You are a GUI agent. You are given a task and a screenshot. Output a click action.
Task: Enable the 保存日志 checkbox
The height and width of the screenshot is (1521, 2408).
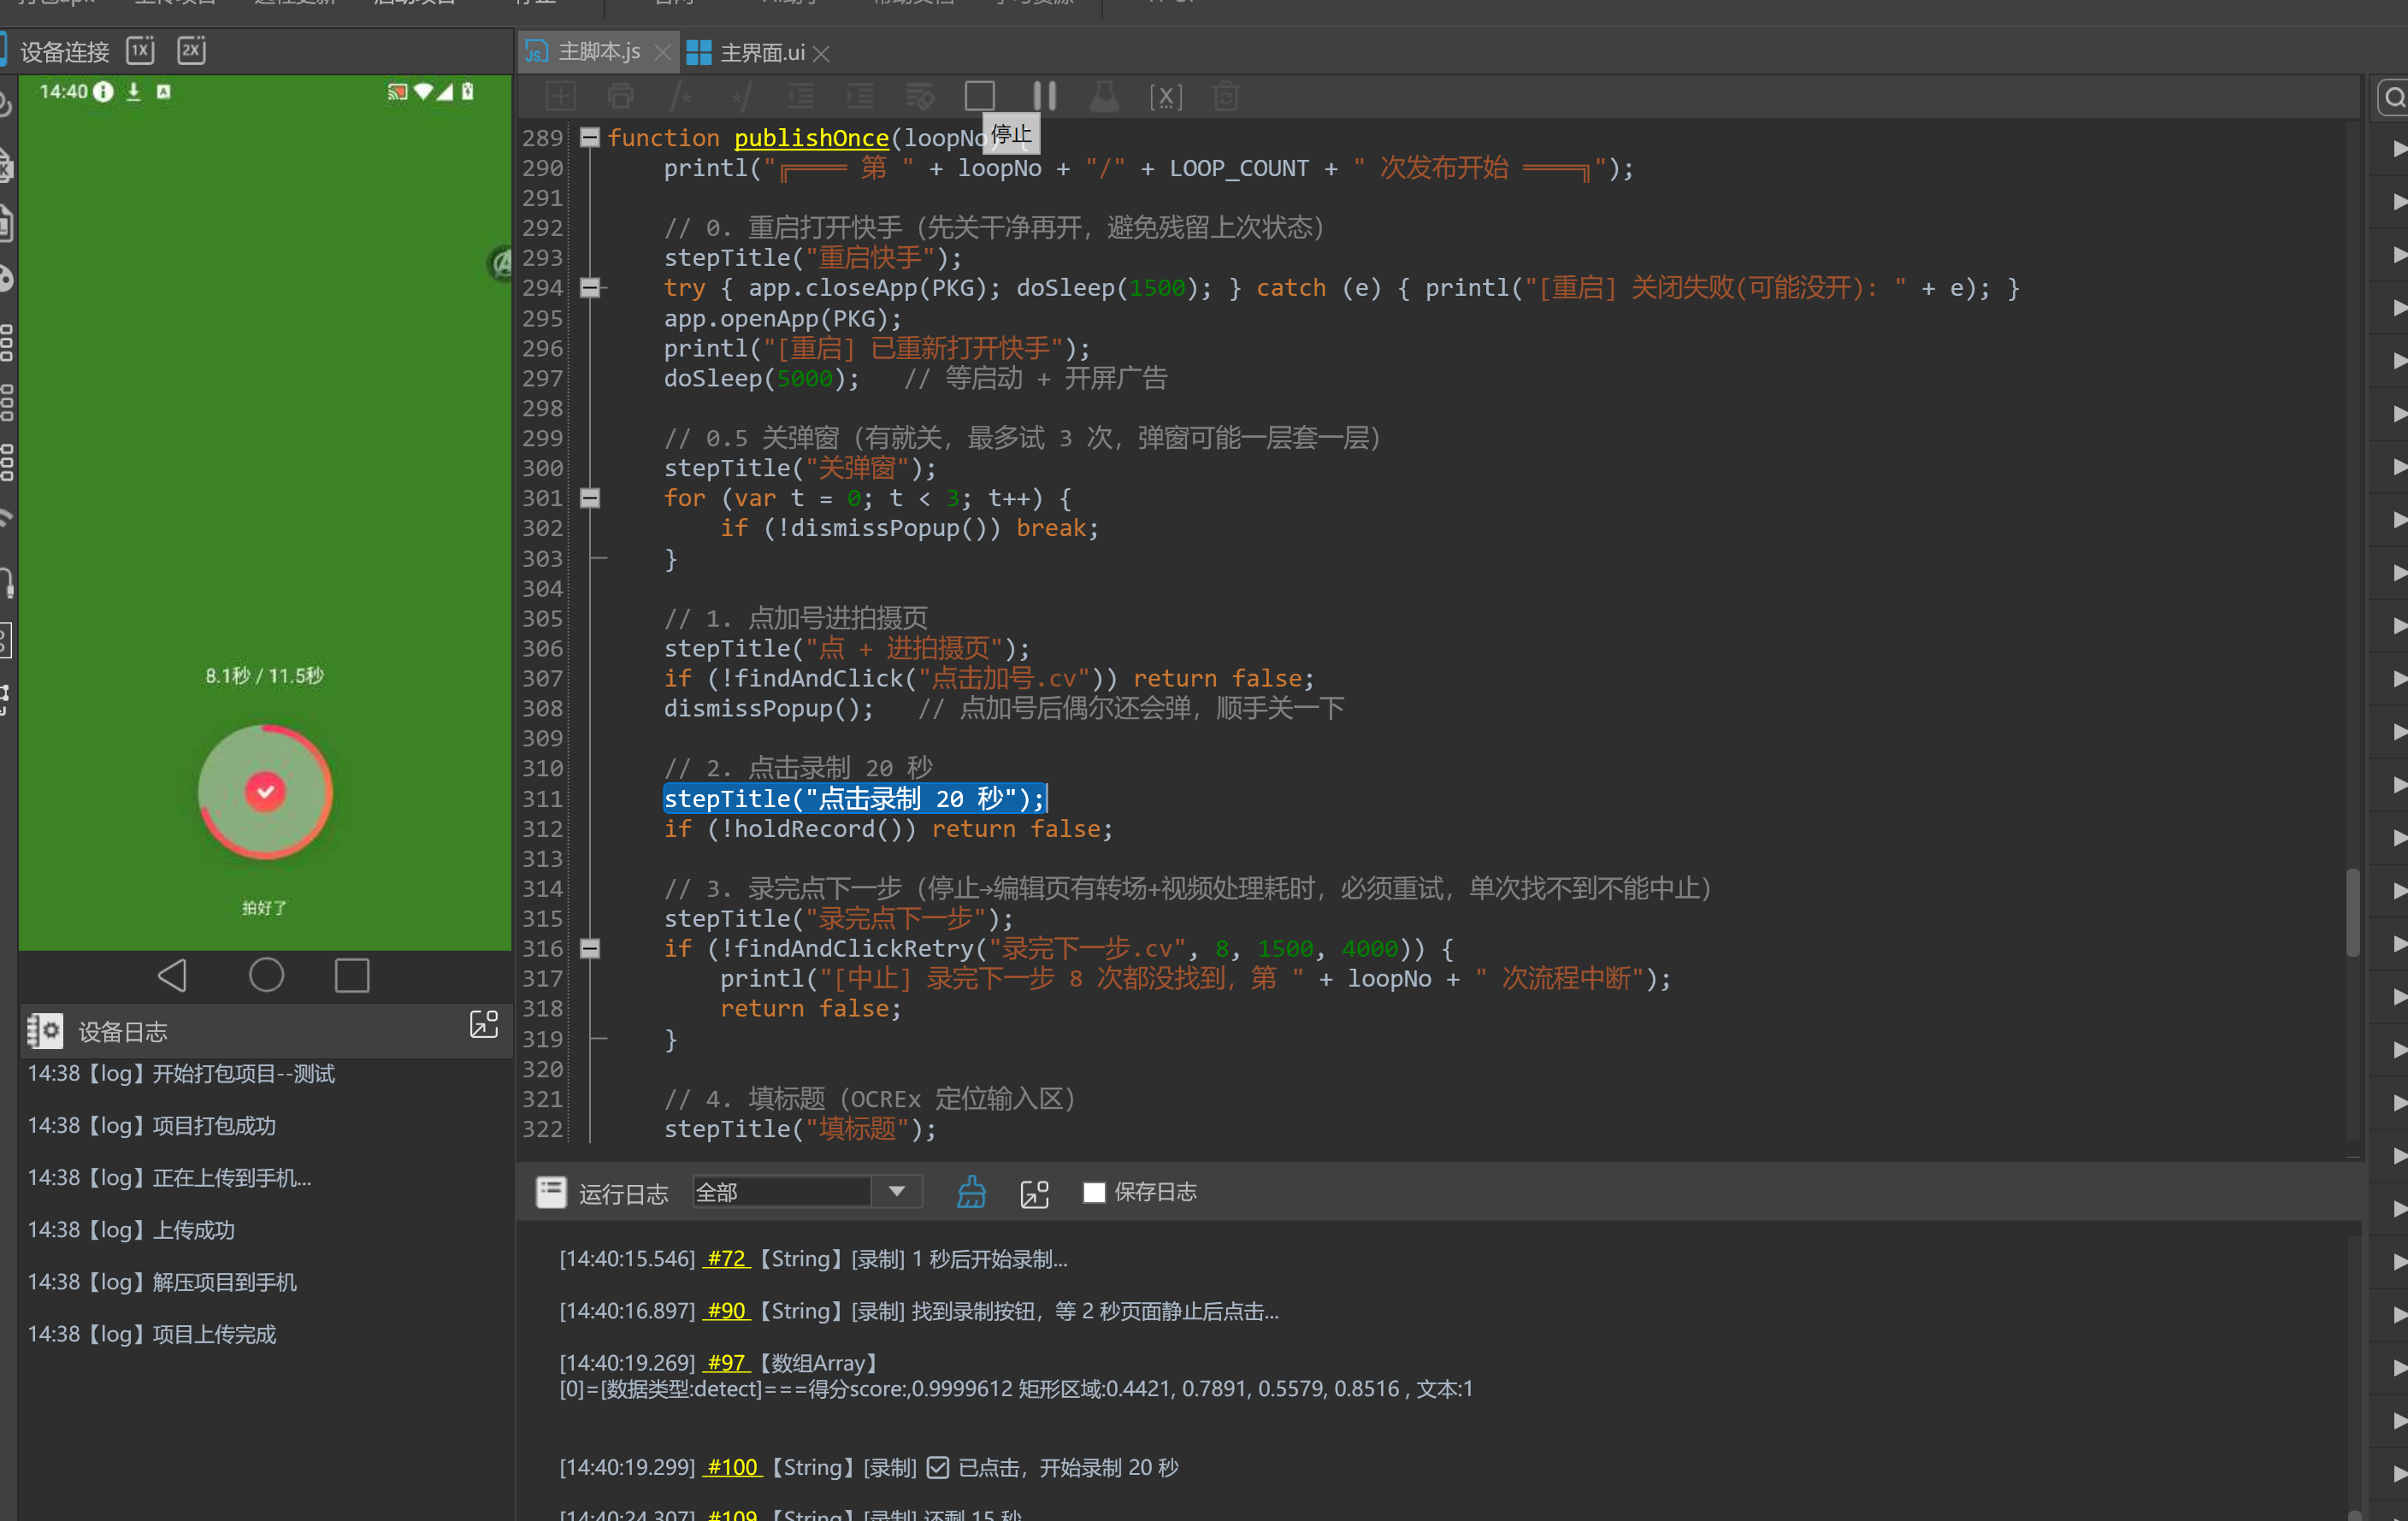1094,1192
